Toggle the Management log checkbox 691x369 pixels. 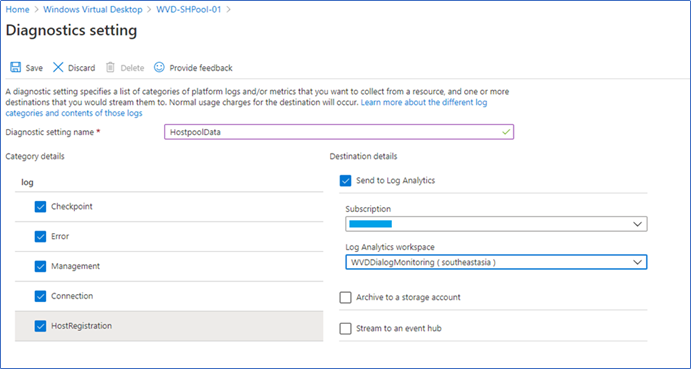40,267
